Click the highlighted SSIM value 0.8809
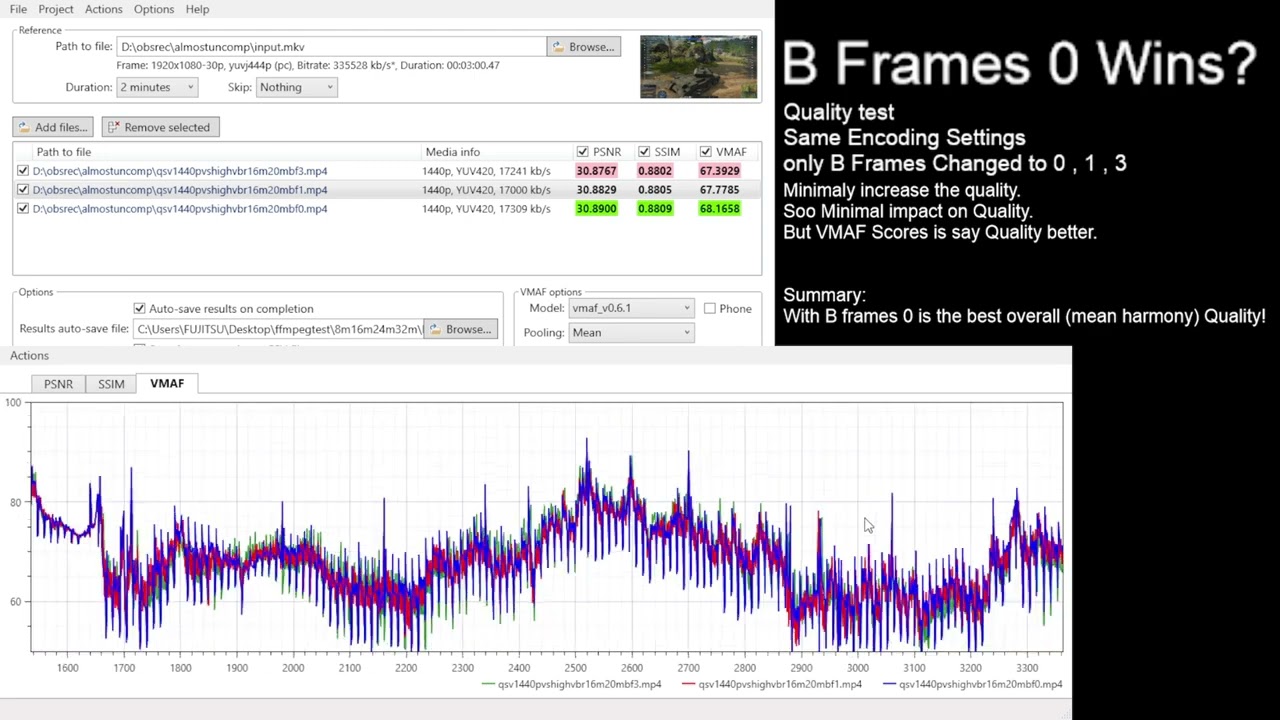The width and height of the screenshot is (1280, 720). coord(655,209)
